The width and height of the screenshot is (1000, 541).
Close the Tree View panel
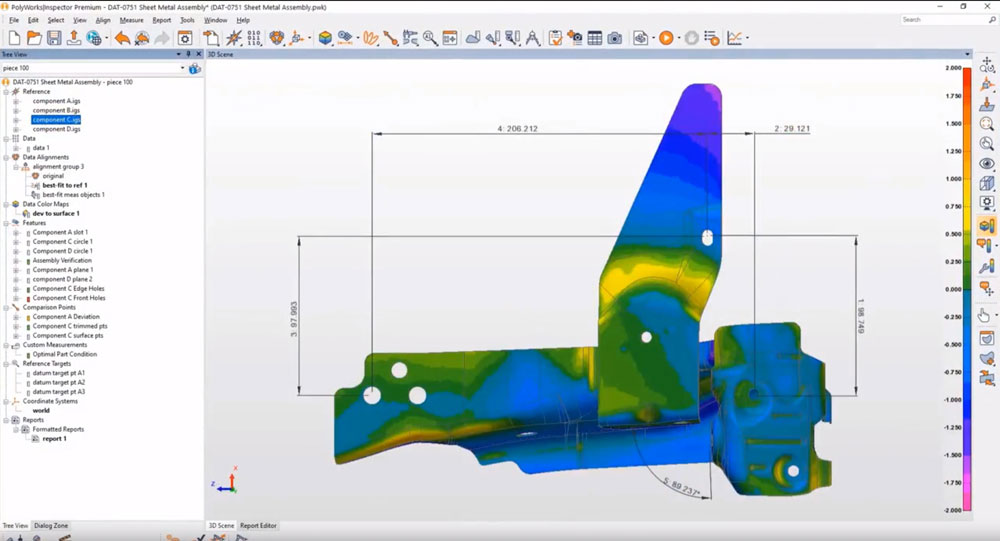pyautogui.click(x=198, y=54)
